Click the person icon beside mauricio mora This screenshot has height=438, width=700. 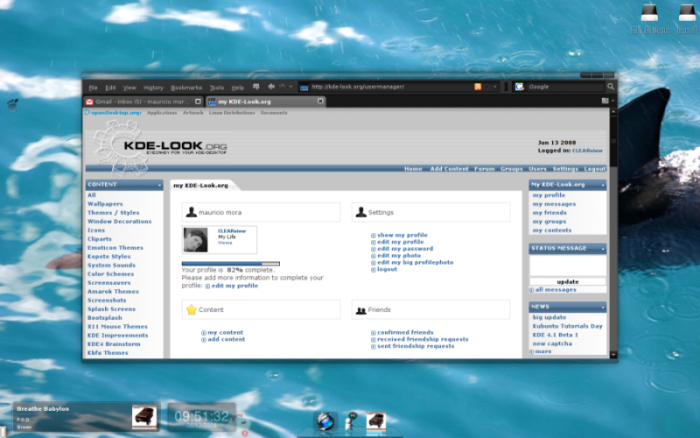coord(191,212)
